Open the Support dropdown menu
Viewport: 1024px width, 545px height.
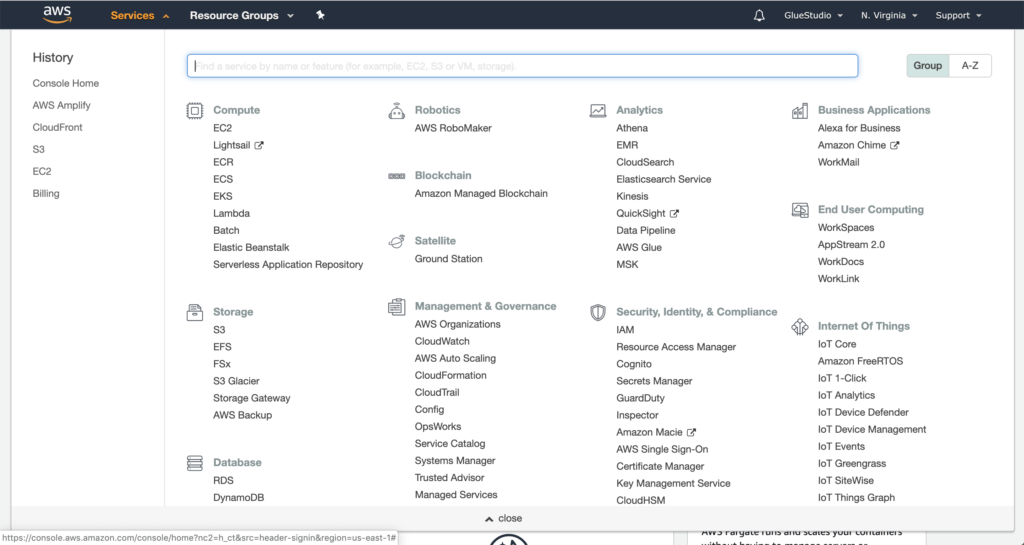pyautogui.click(x=958, y=15)
